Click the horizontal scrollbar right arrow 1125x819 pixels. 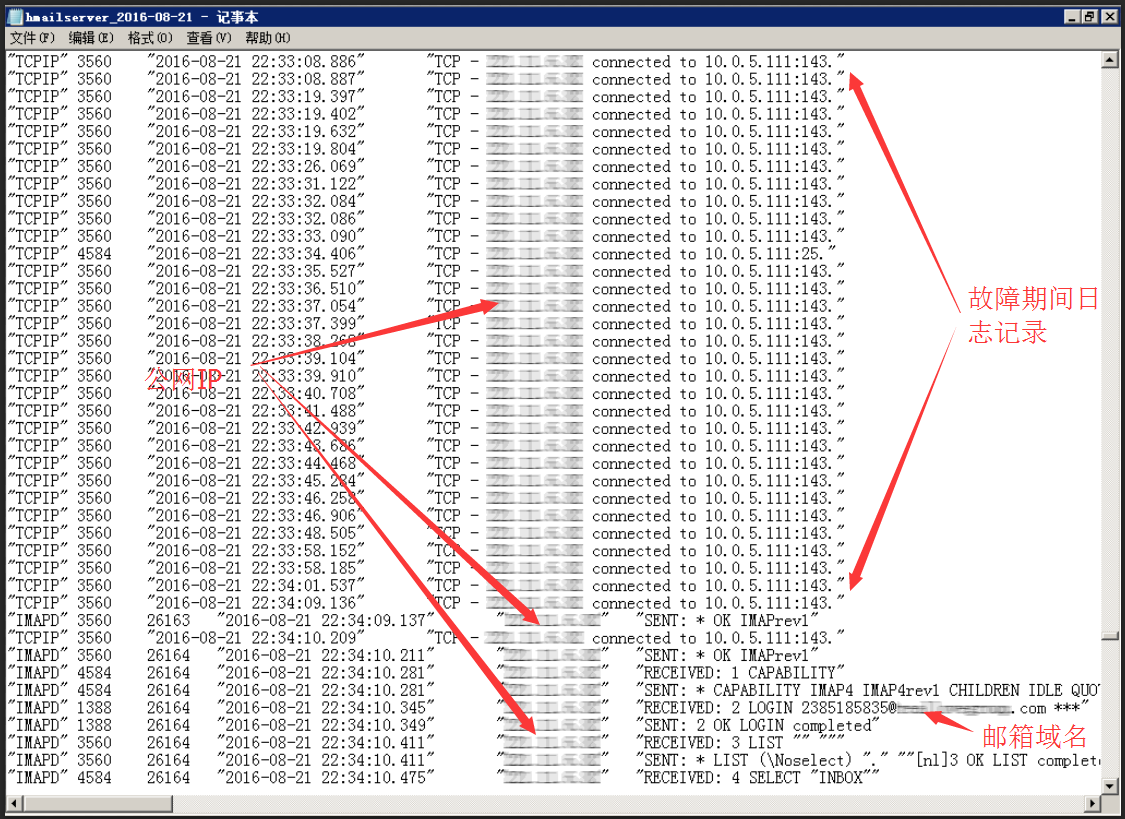[x=1093, y=803]
